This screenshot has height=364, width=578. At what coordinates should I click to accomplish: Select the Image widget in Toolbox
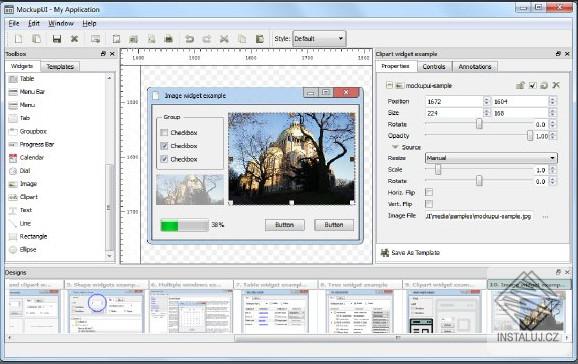(x=22, y=184)
